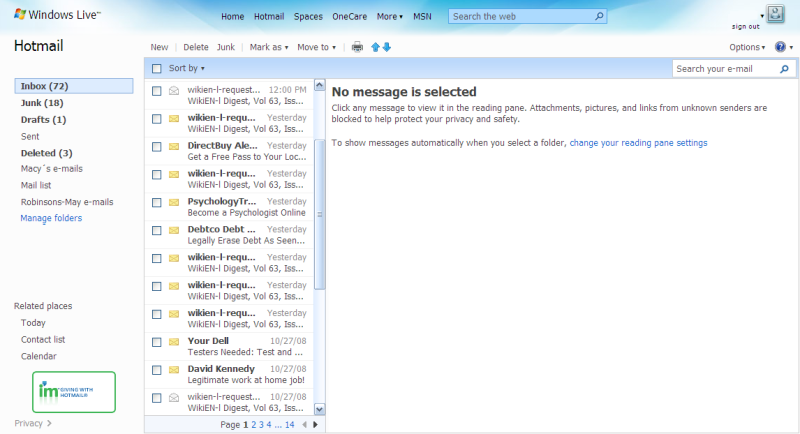Open the Deleted (3) folder
Screen dimensions: 800x434
tap(46, 153)
